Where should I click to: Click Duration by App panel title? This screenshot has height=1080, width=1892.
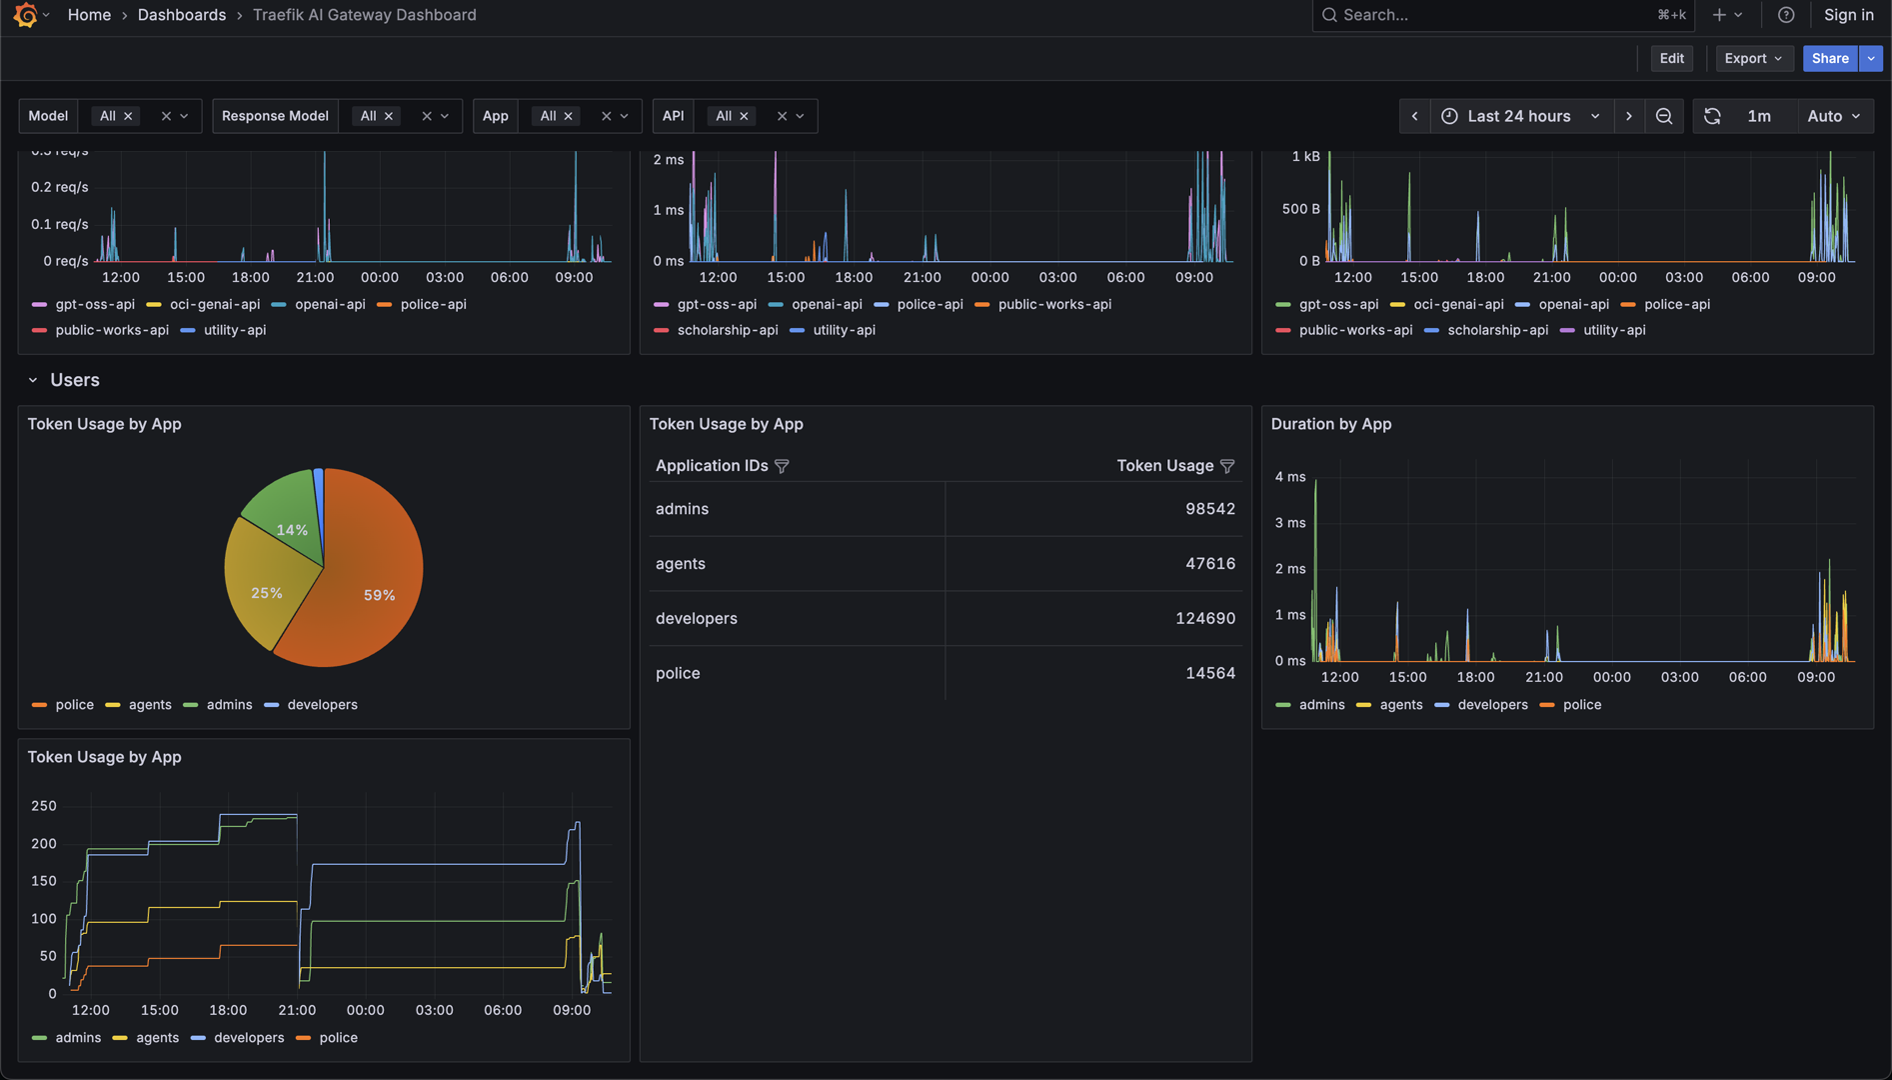(x=1330, y=424)
